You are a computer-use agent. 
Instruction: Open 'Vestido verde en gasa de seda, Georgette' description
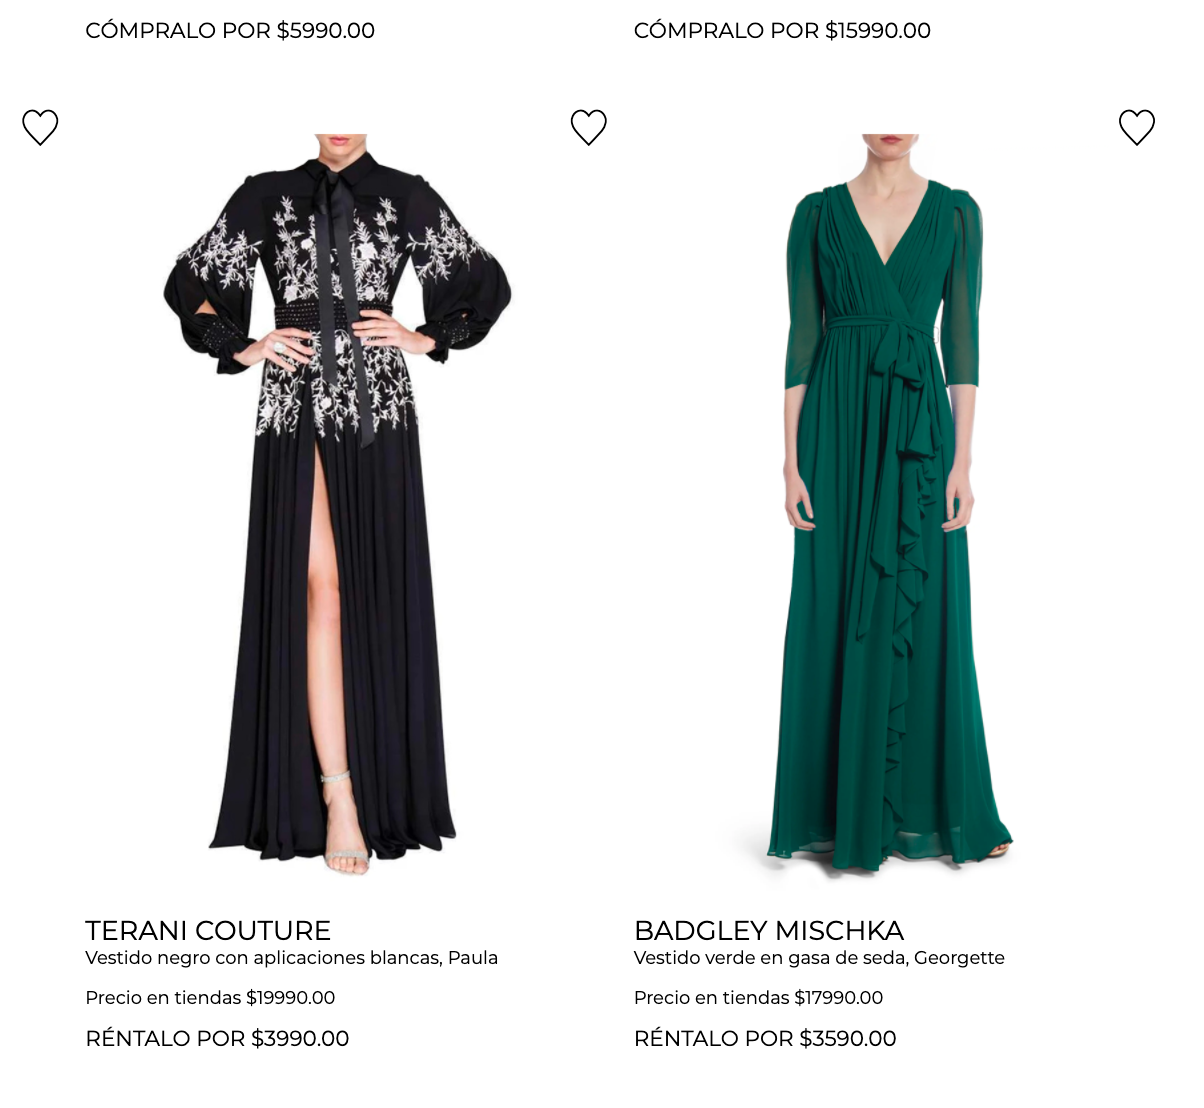(x=818, y=958)
